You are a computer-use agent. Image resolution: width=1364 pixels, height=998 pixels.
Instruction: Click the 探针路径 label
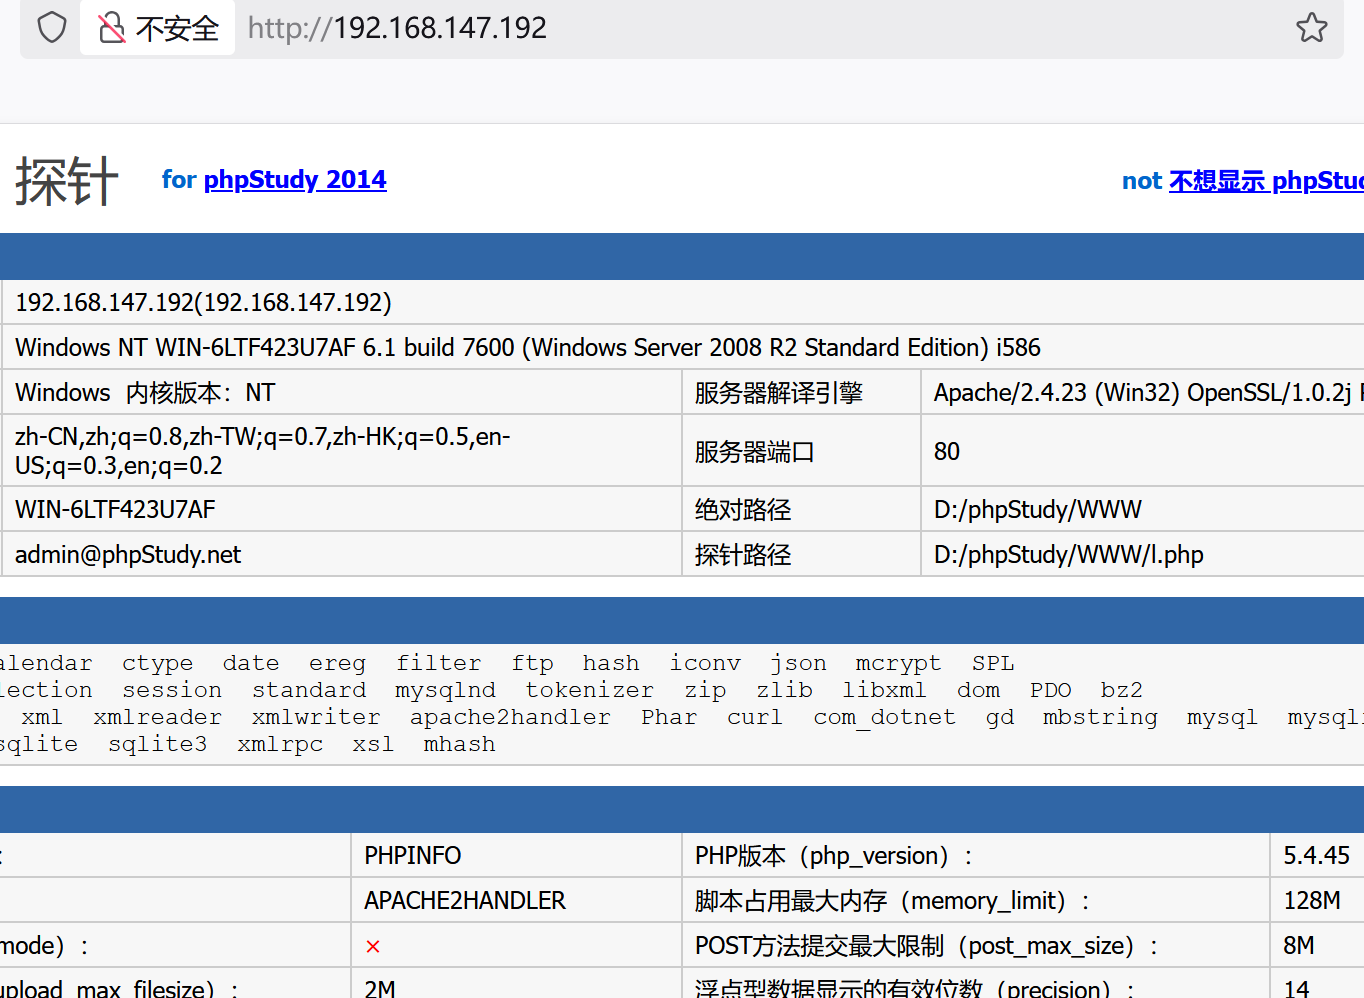(743, 554)
